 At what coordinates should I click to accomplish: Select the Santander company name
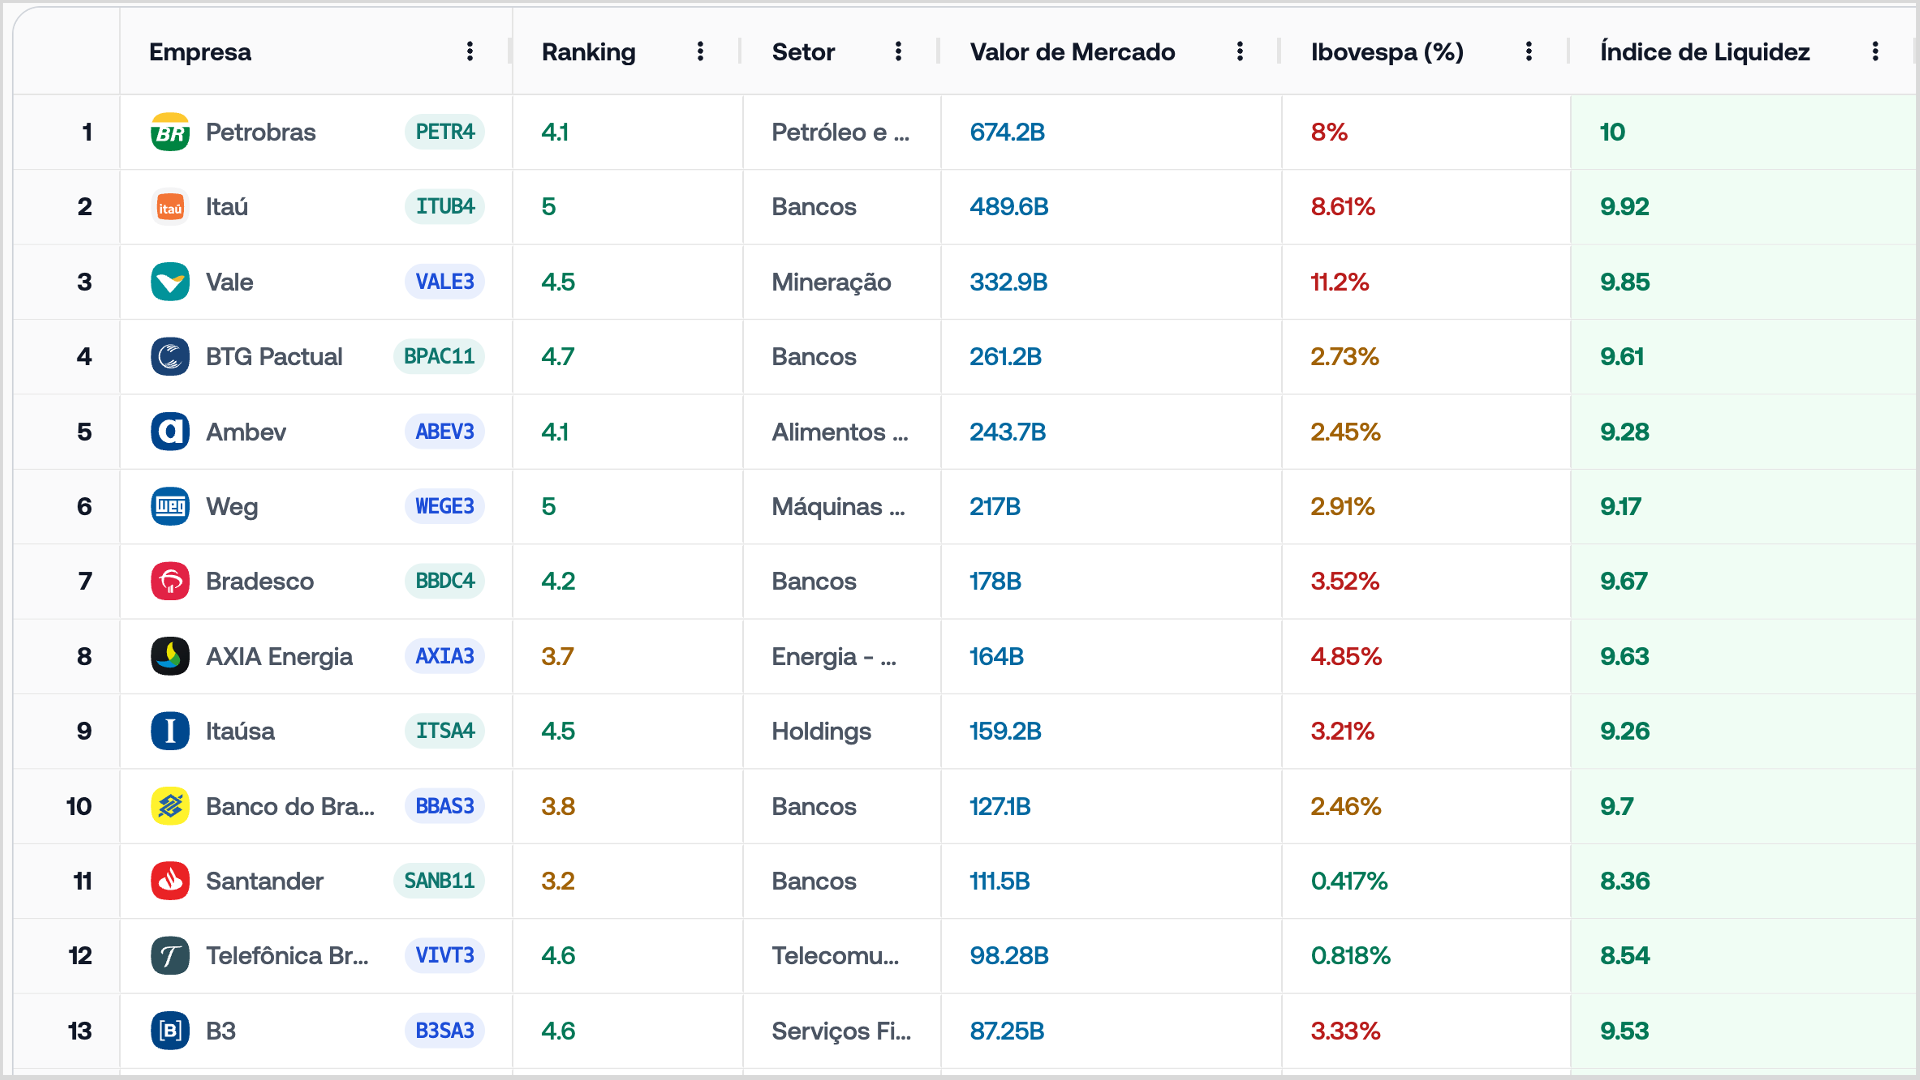(265, 881)
